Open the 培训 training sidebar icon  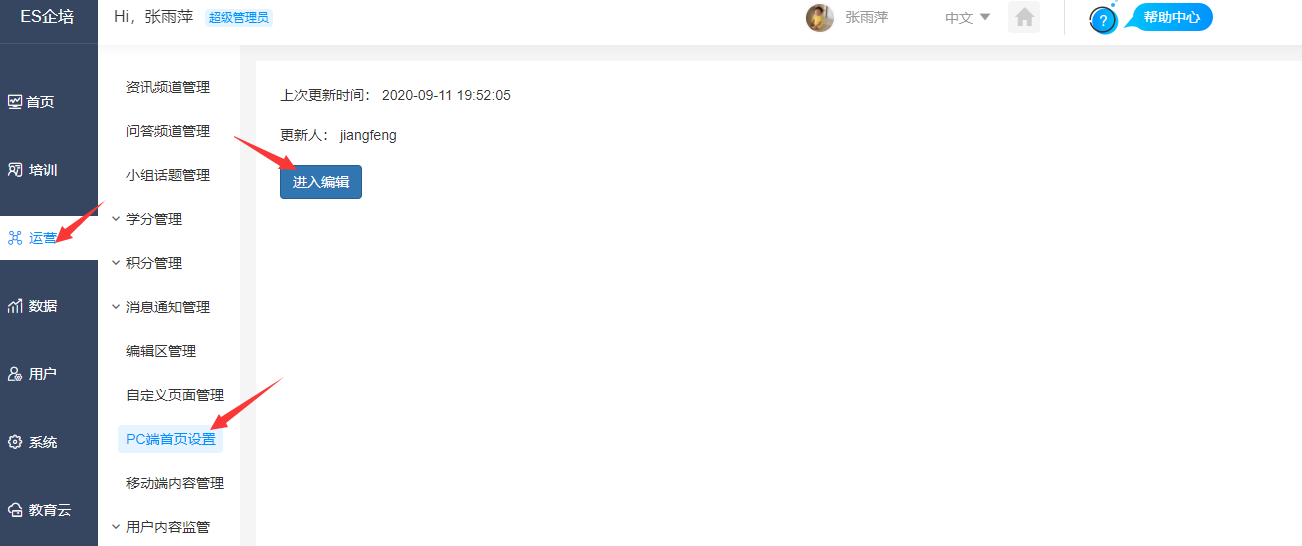click(x=15, y=170)
